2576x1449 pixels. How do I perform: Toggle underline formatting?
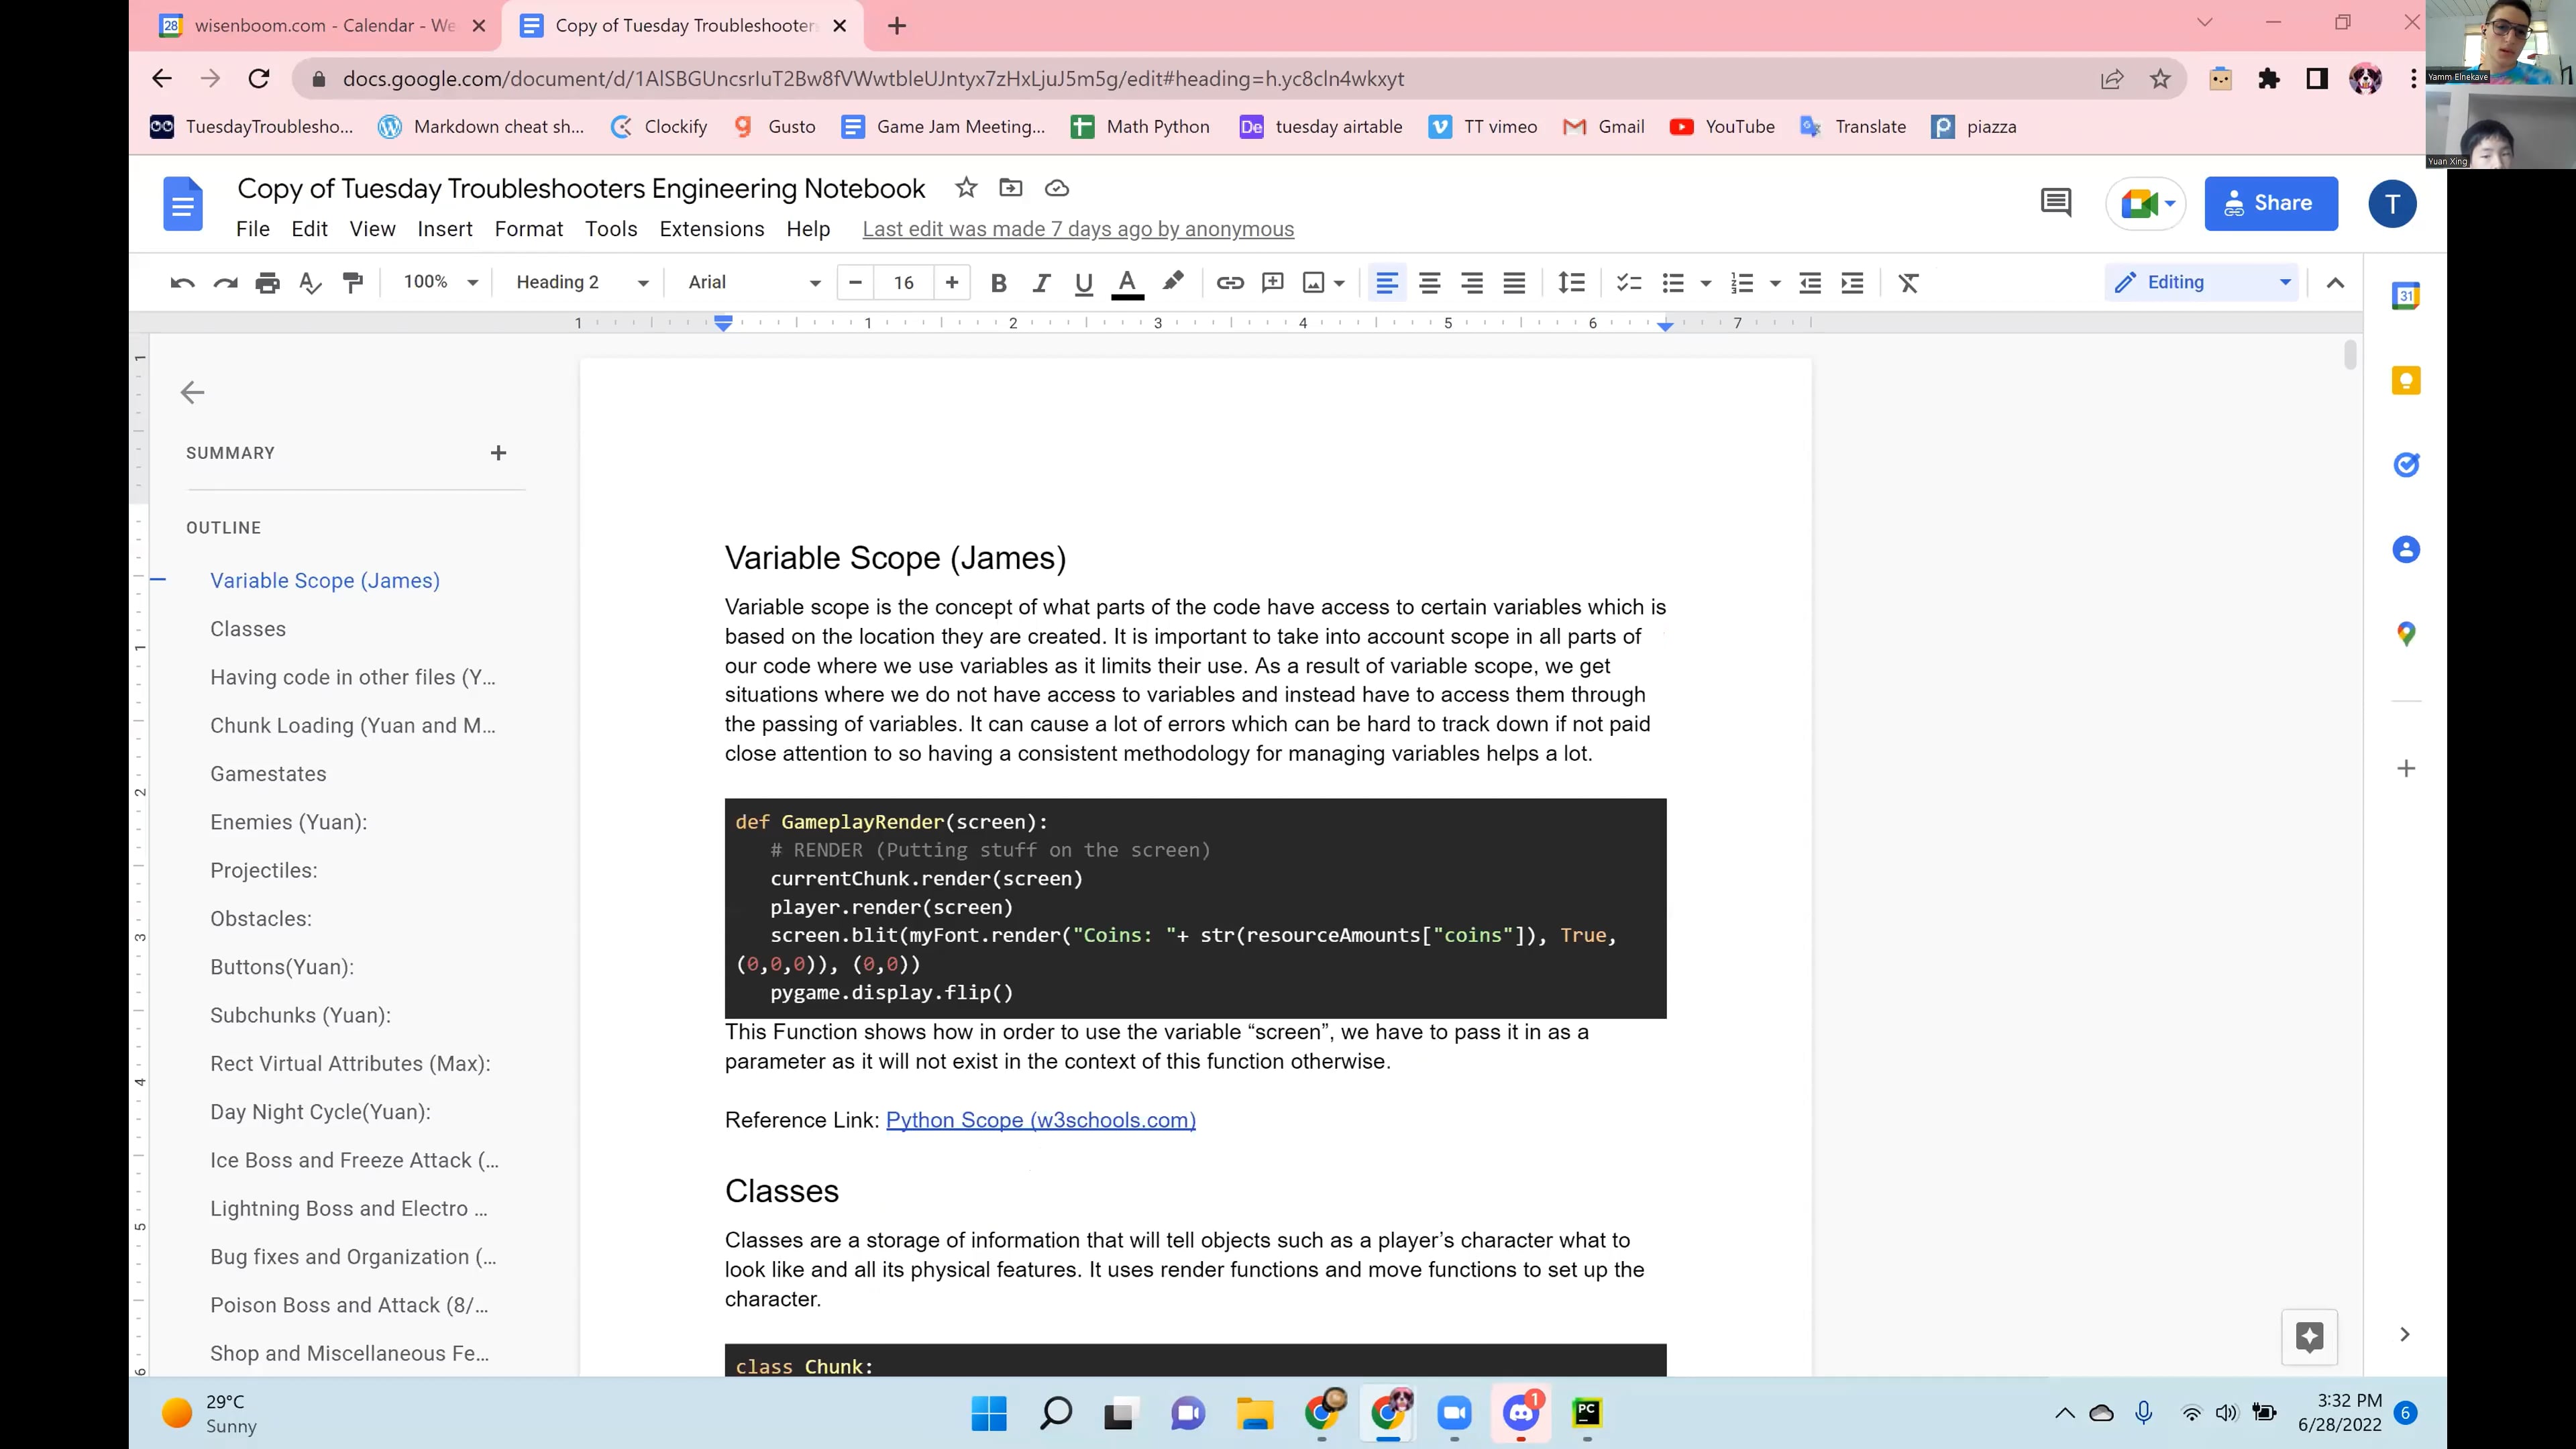[x=1084, y=282]
